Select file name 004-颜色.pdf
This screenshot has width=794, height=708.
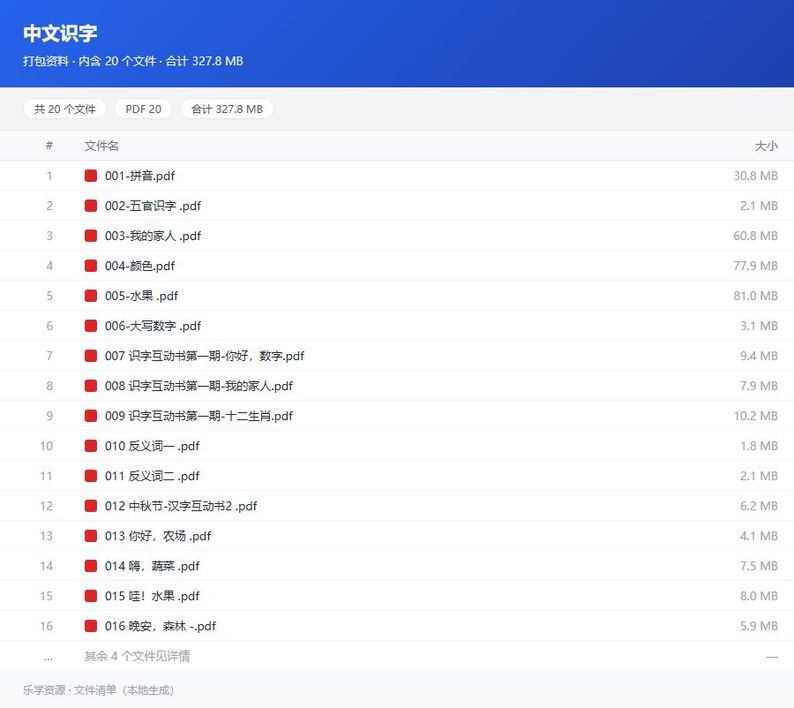click(140, 266)
